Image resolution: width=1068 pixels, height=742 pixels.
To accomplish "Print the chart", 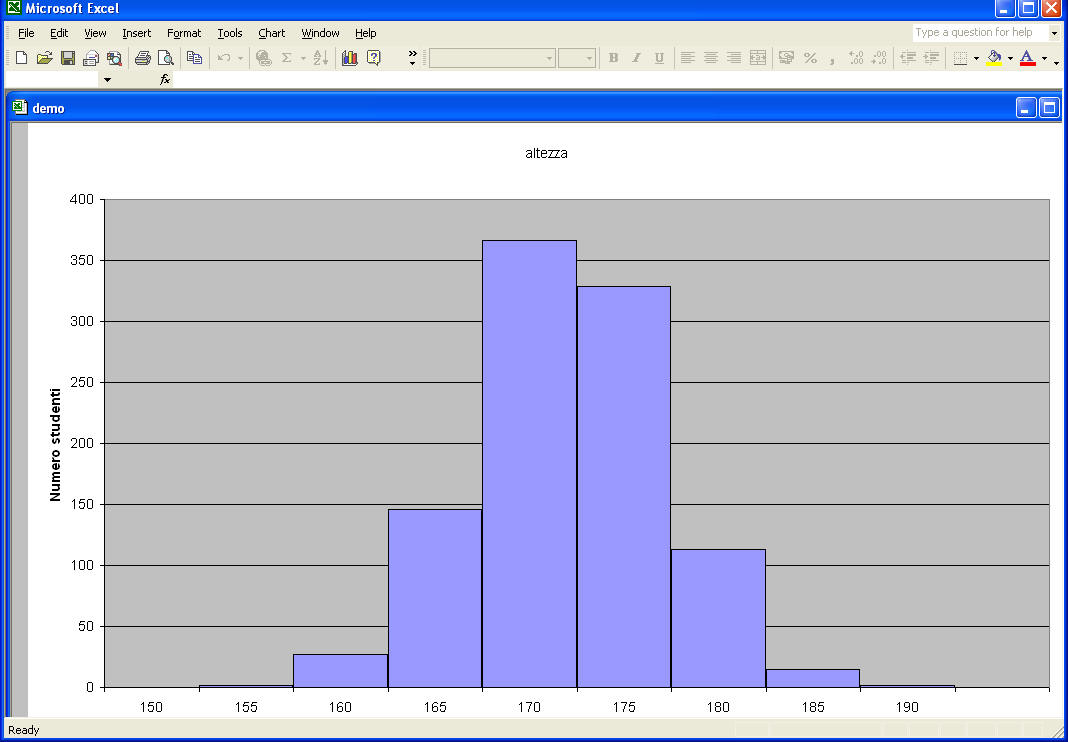I will (x=141, y=58).
